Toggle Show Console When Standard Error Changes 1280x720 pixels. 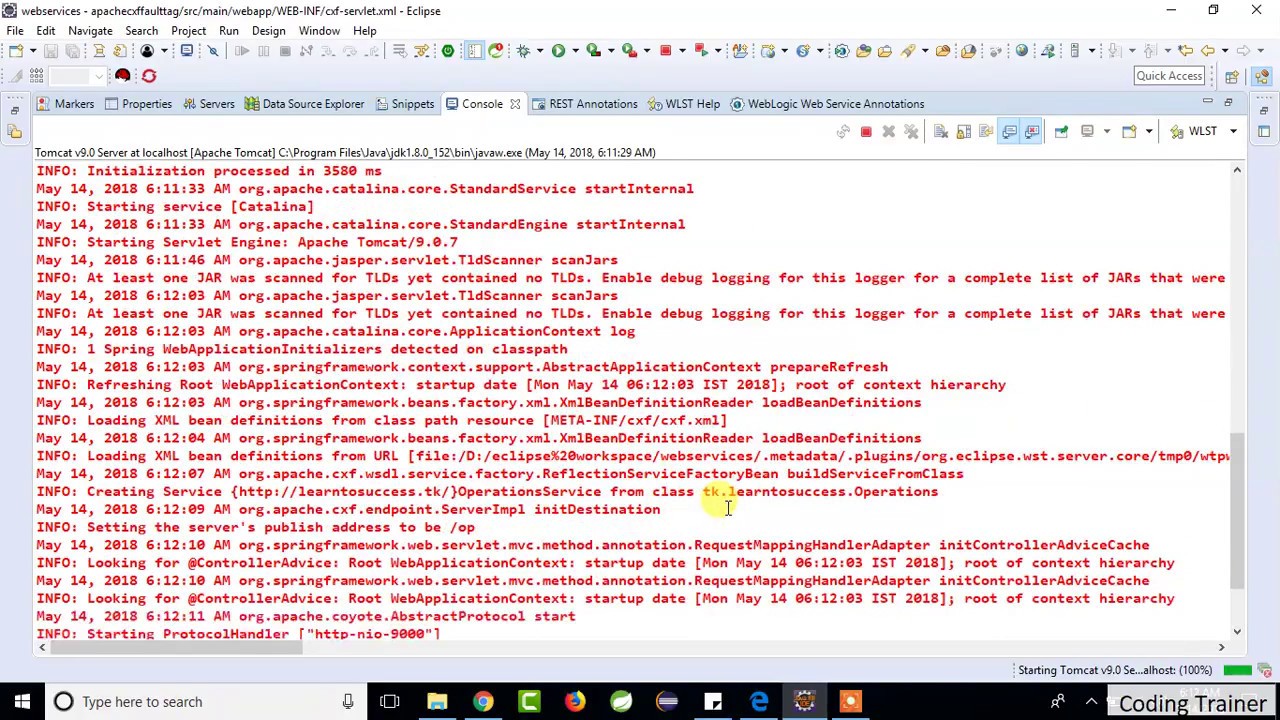pyautogui.click(x=1032, y=131)
